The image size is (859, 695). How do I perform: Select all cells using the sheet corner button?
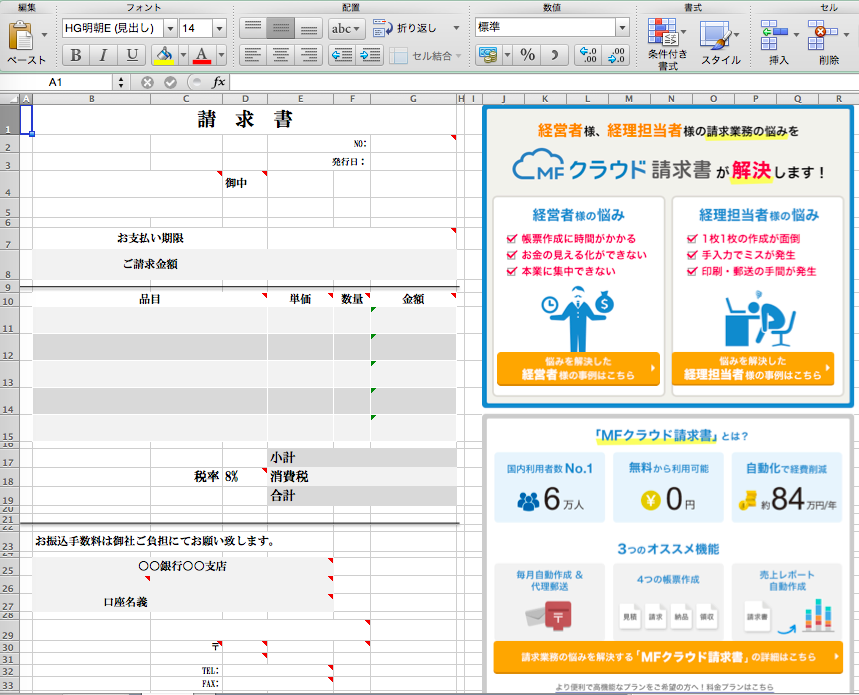click(x=10, y=99)
